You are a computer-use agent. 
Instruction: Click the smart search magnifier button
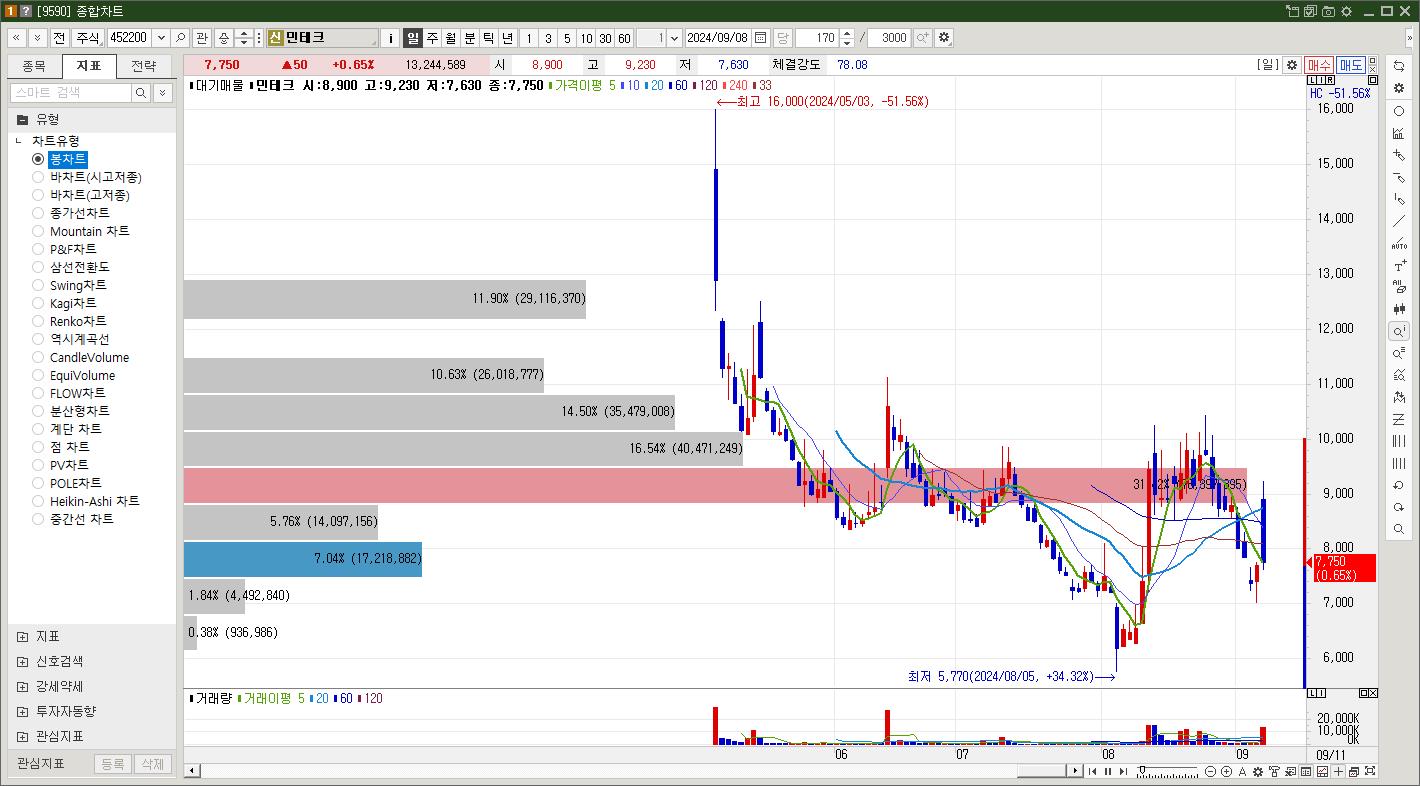point(141,92)
